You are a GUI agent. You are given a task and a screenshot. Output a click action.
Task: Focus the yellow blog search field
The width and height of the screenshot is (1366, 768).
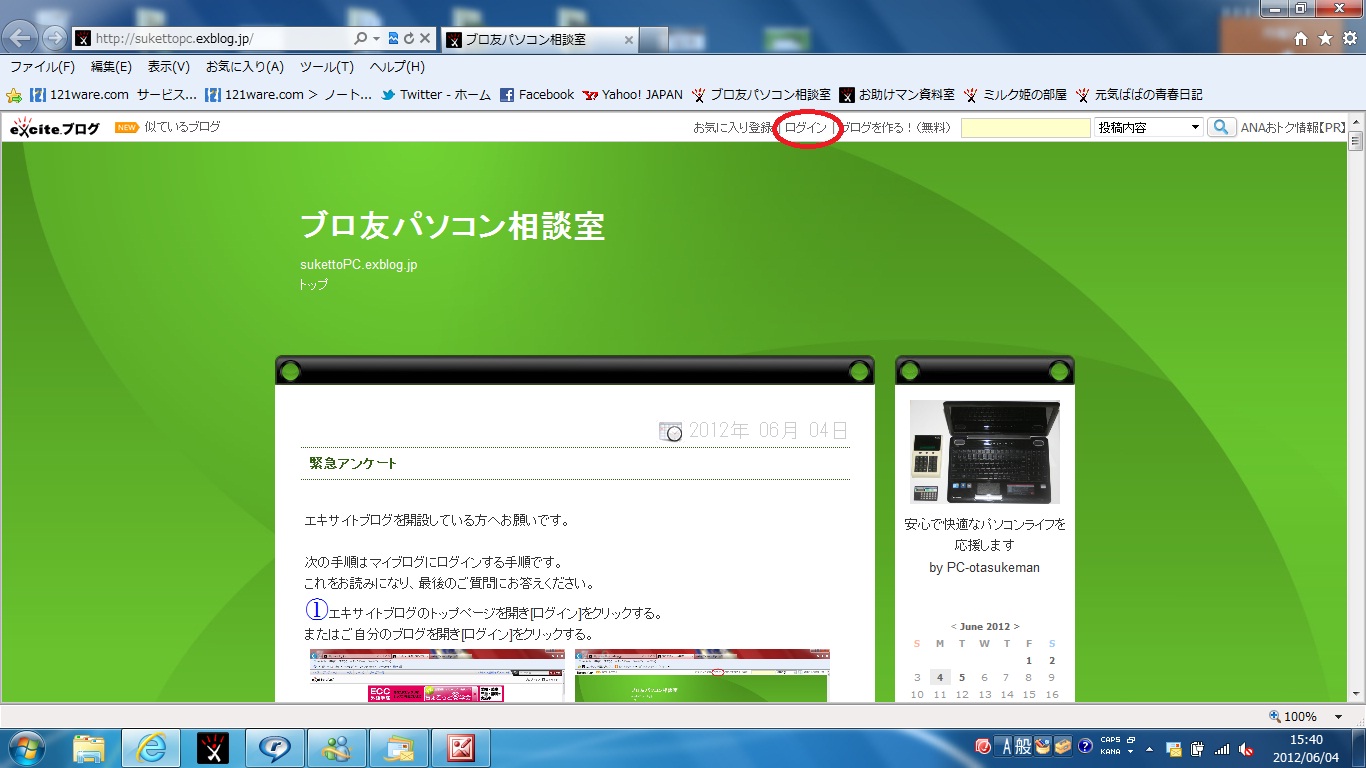1026,128
